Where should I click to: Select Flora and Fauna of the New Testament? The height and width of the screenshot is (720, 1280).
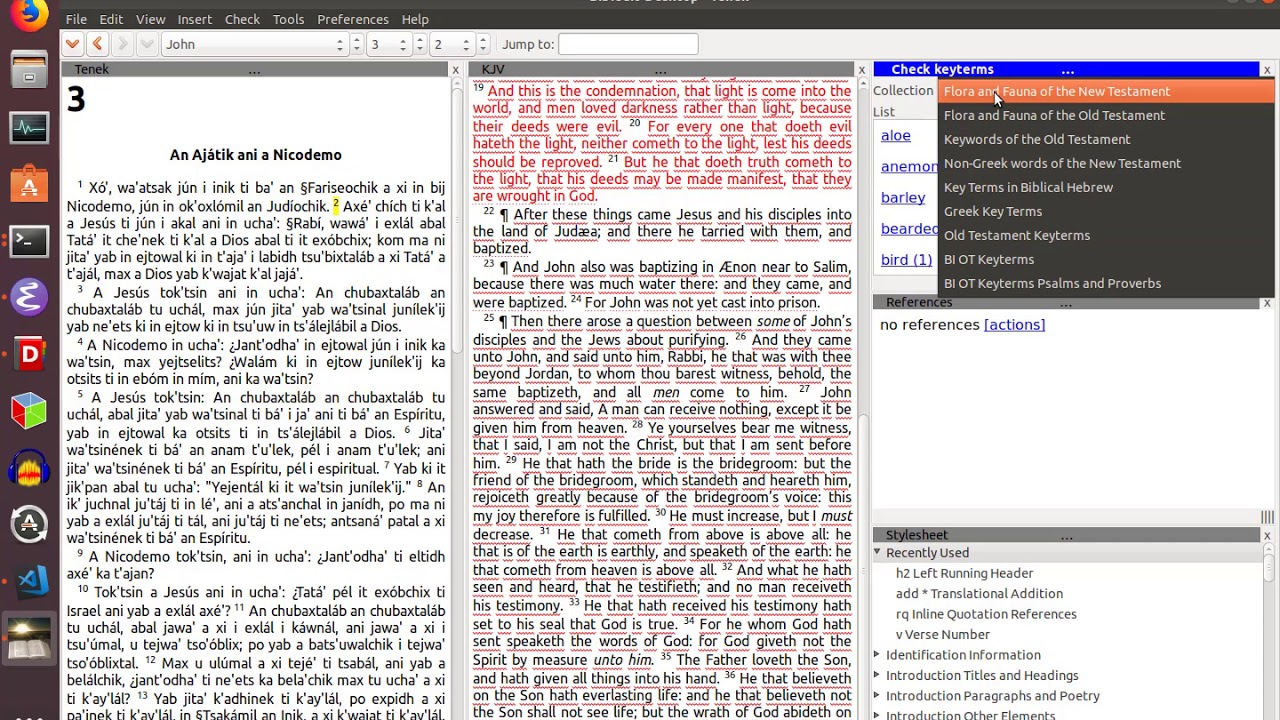click(x=1106, y=91)
